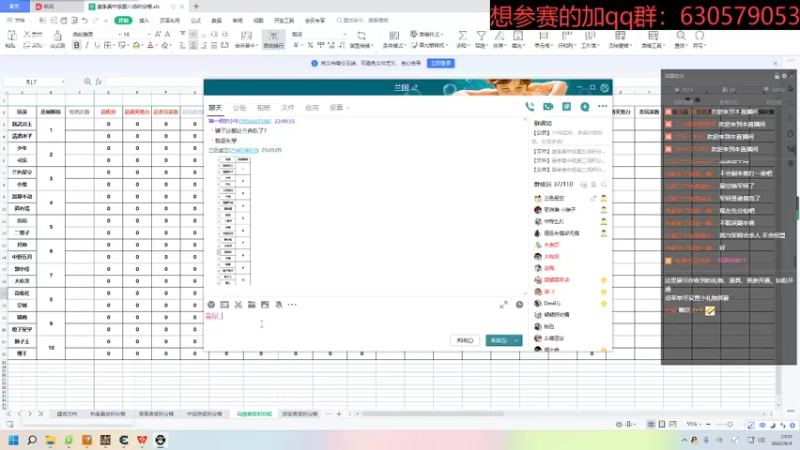Click the Italic button in WPS ribbon
The width and height of the screenshot is (800, 450).
(87, 45)
